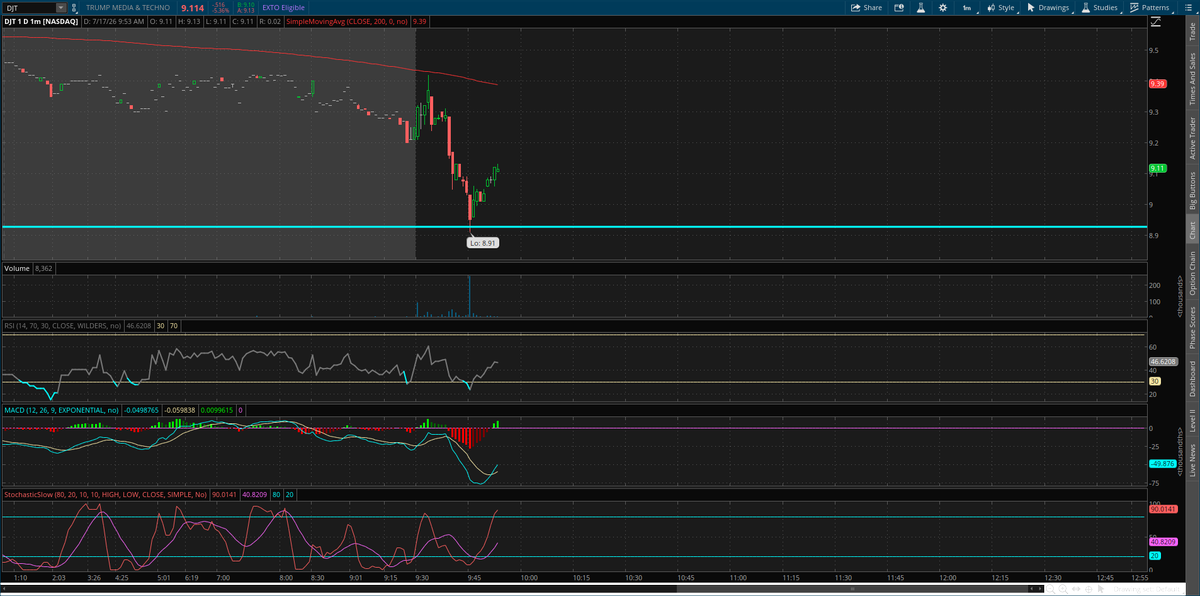Open the Times And Sales side tab
1200x596 pixels.
click(x=1191, y=79)
